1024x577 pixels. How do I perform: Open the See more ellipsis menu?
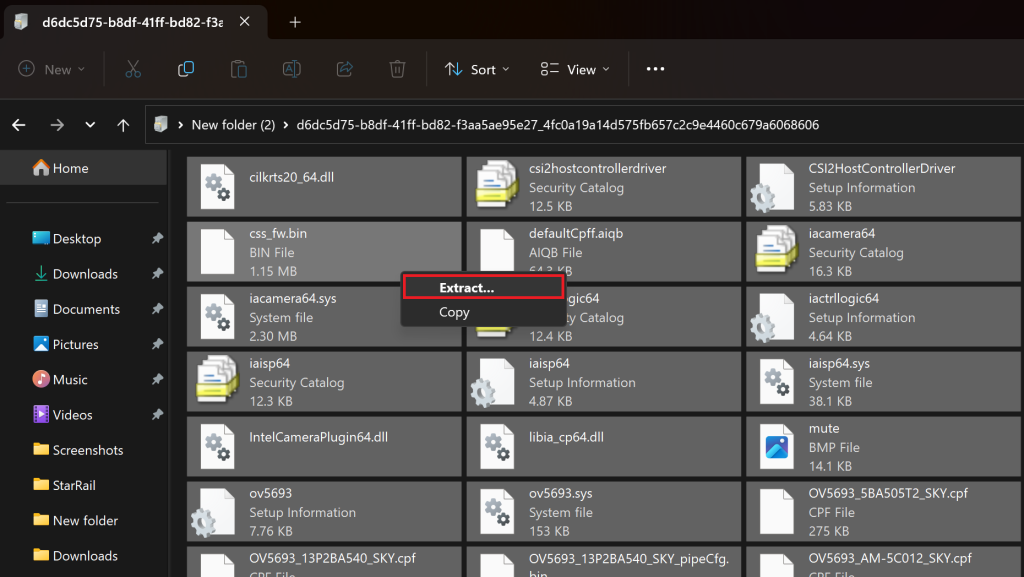(655, 69)
